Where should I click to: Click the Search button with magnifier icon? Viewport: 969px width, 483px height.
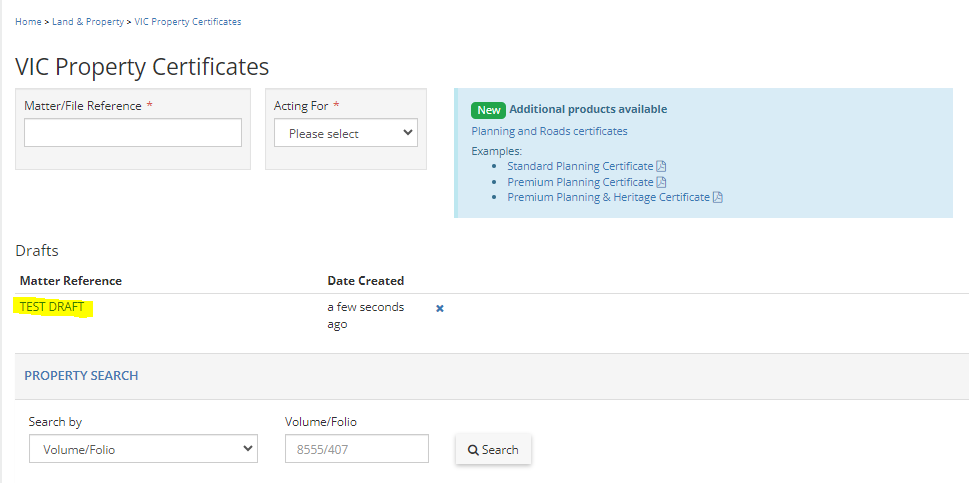(x=493, y=450)
